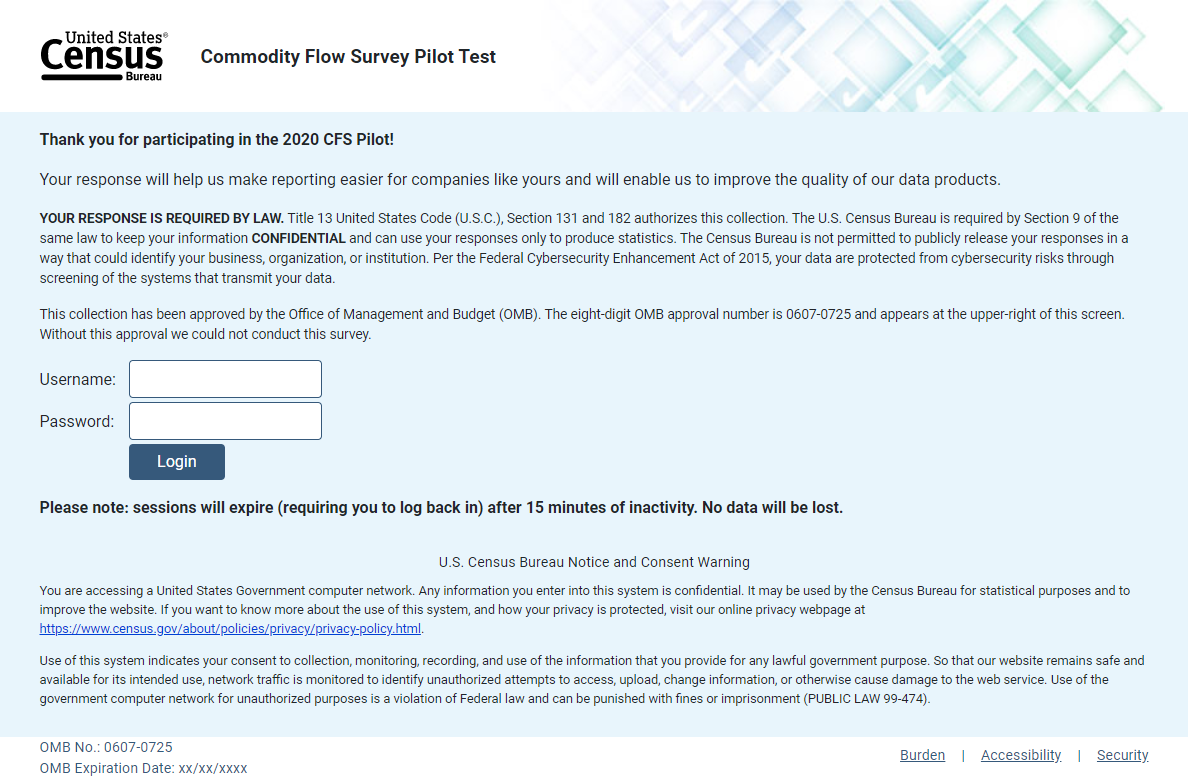Viewport: 1188px width, 779px height.
Task: Open the Burden link in footer
Action: [922, 755]
